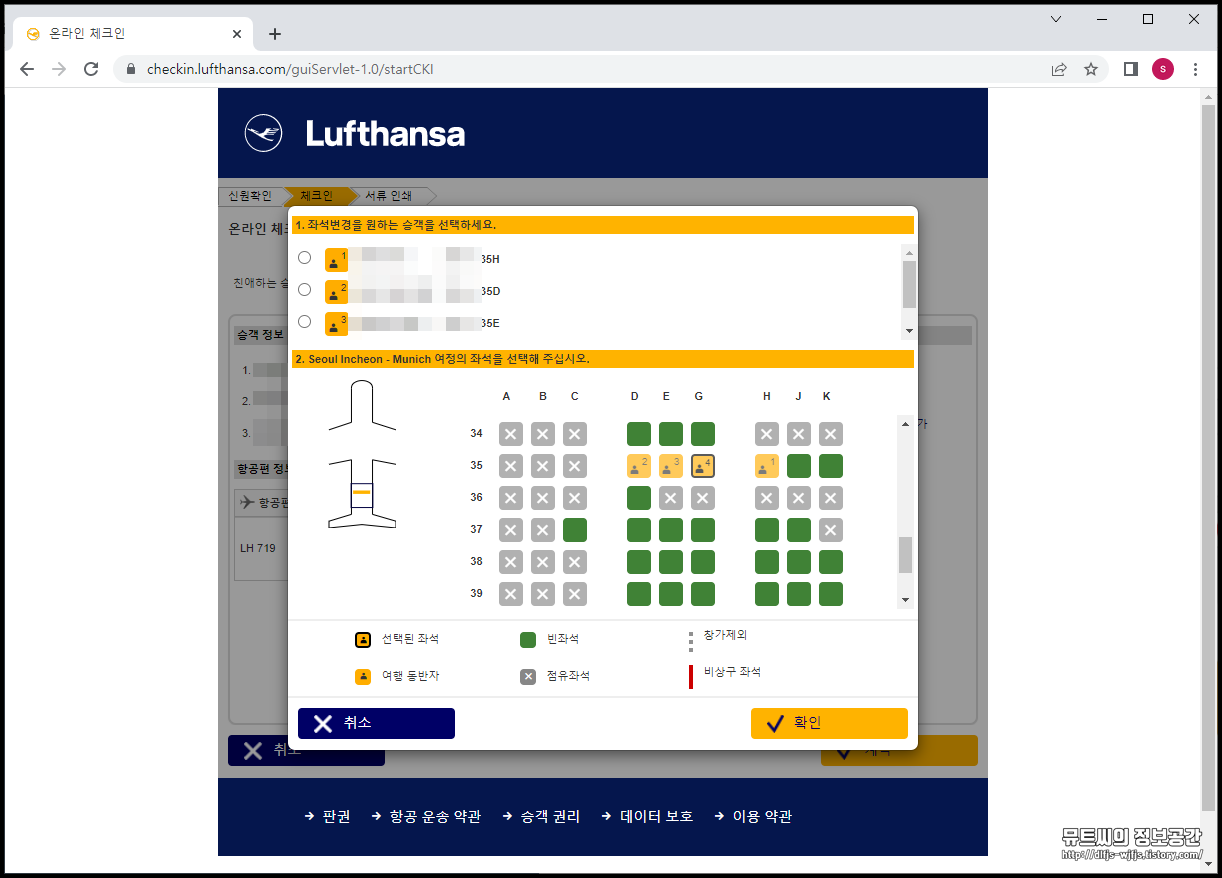1222x878 pixels.
Task: Open the 서류 인쇄 step tab
Action: click(x=388, y=196)
